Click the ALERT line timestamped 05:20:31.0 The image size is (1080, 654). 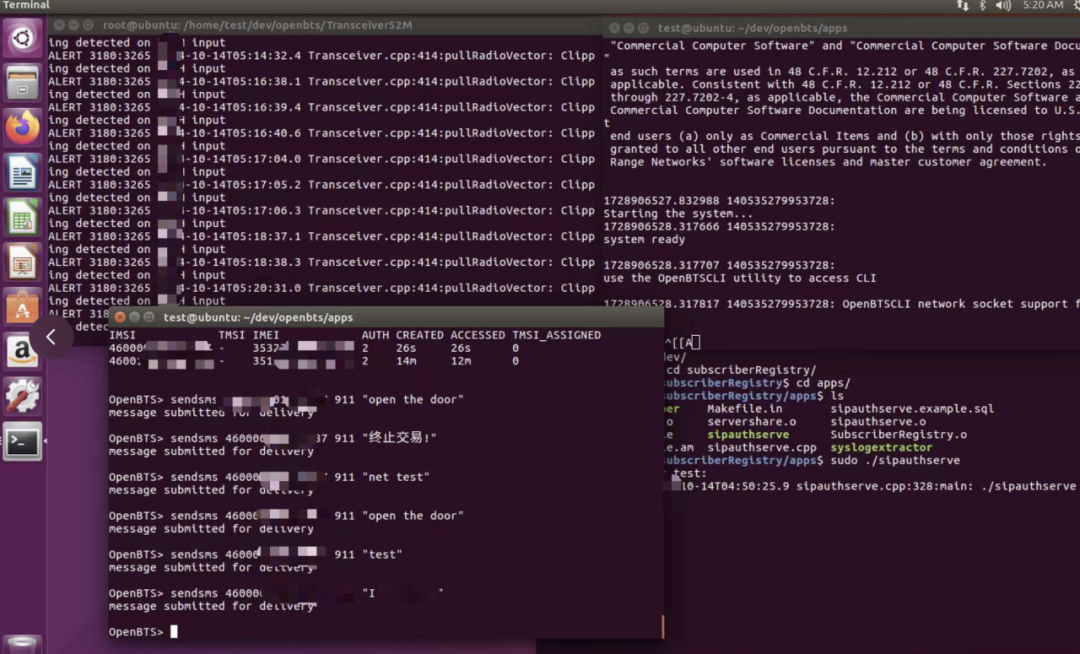click(x=321, y=288)
